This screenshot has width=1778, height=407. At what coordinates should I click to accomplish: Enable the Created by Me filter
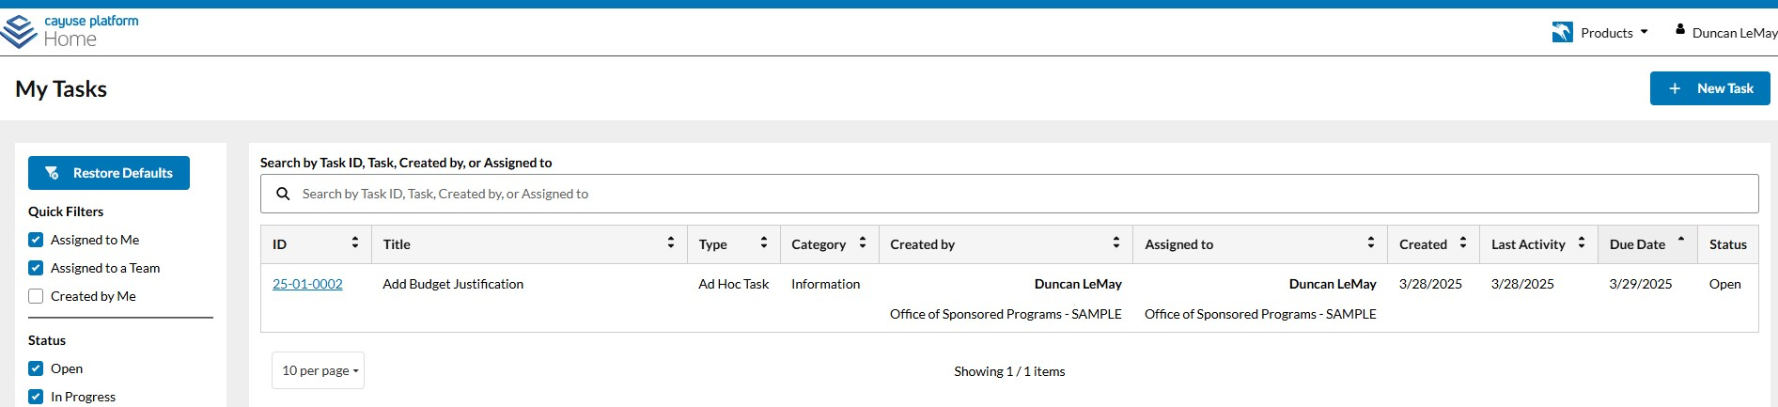coord(36,296)
